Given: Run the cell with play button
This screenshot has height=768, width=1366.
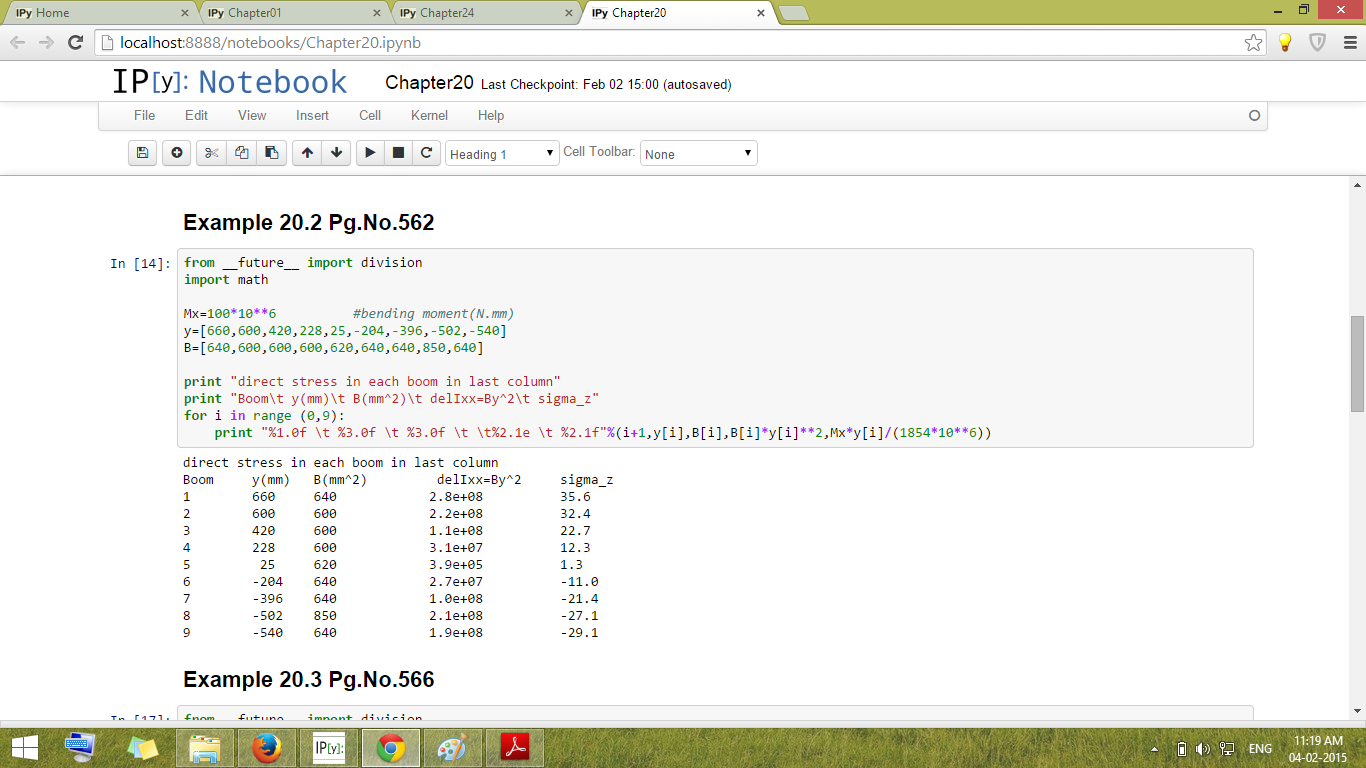Looking at the screenshot, I should coord(370,153).
